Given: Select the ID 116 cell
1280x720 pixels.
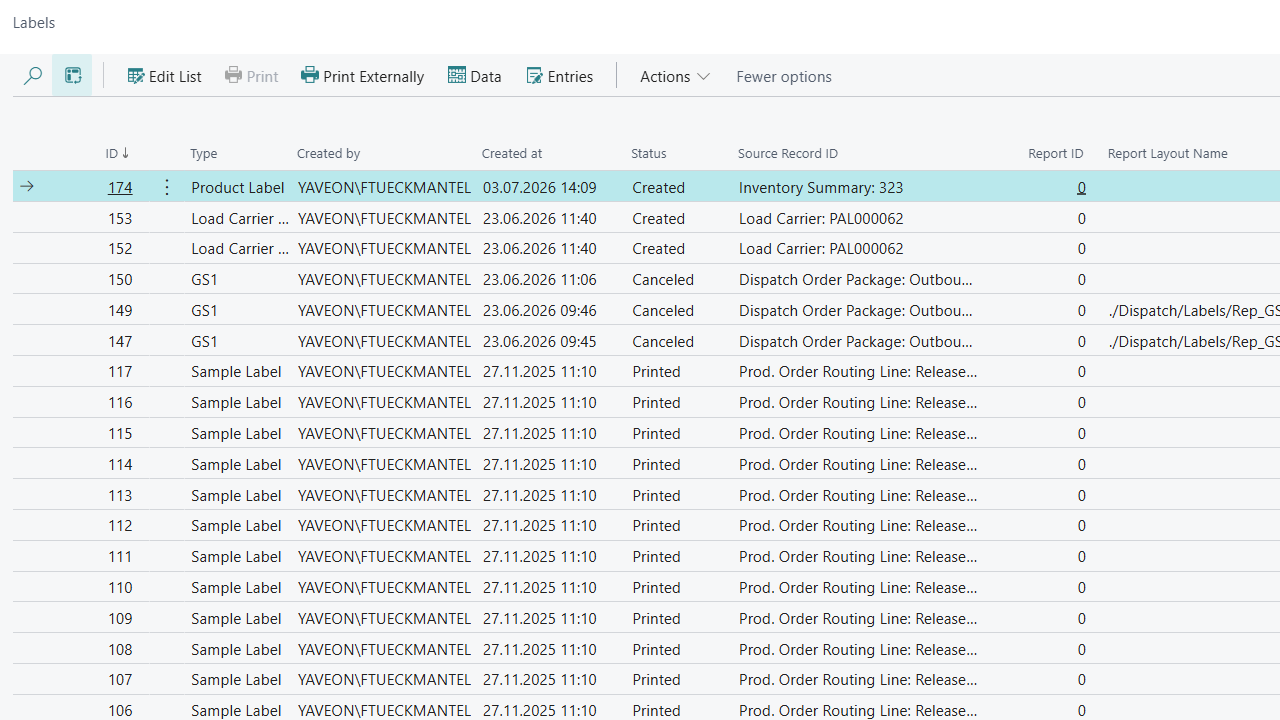Looking at the screenshot, I should (x=120, y=402).
